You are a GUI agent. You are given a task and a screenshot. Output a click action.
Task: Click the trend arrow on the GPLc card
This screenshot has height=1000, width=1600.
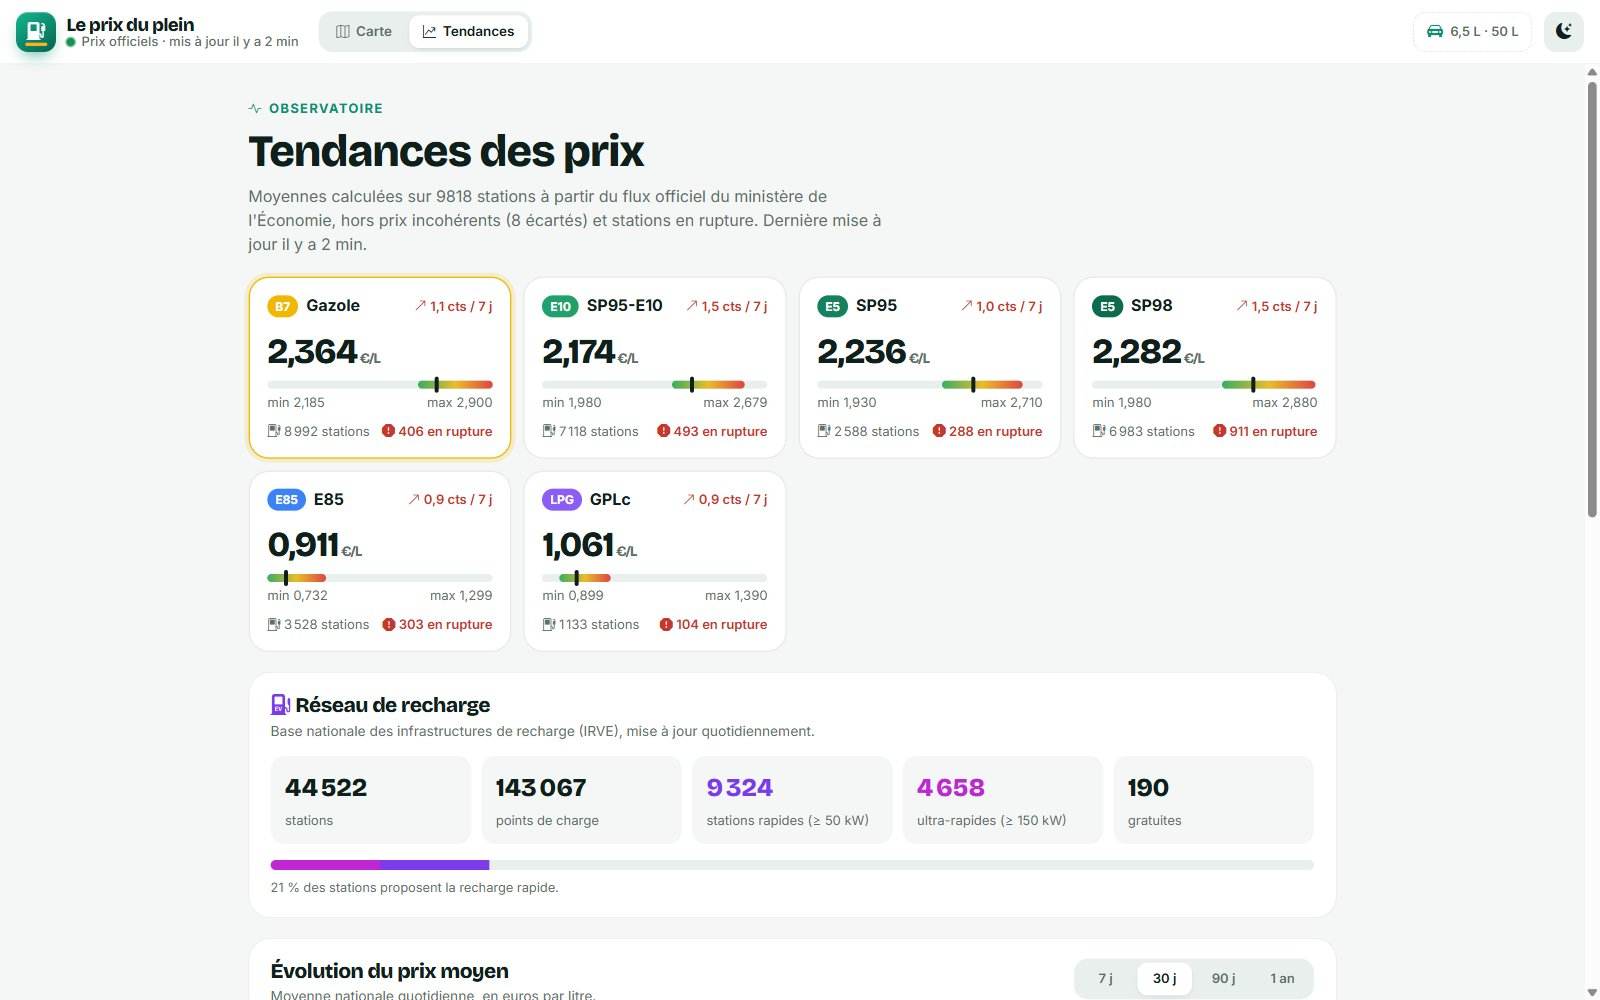coord(688,499)
